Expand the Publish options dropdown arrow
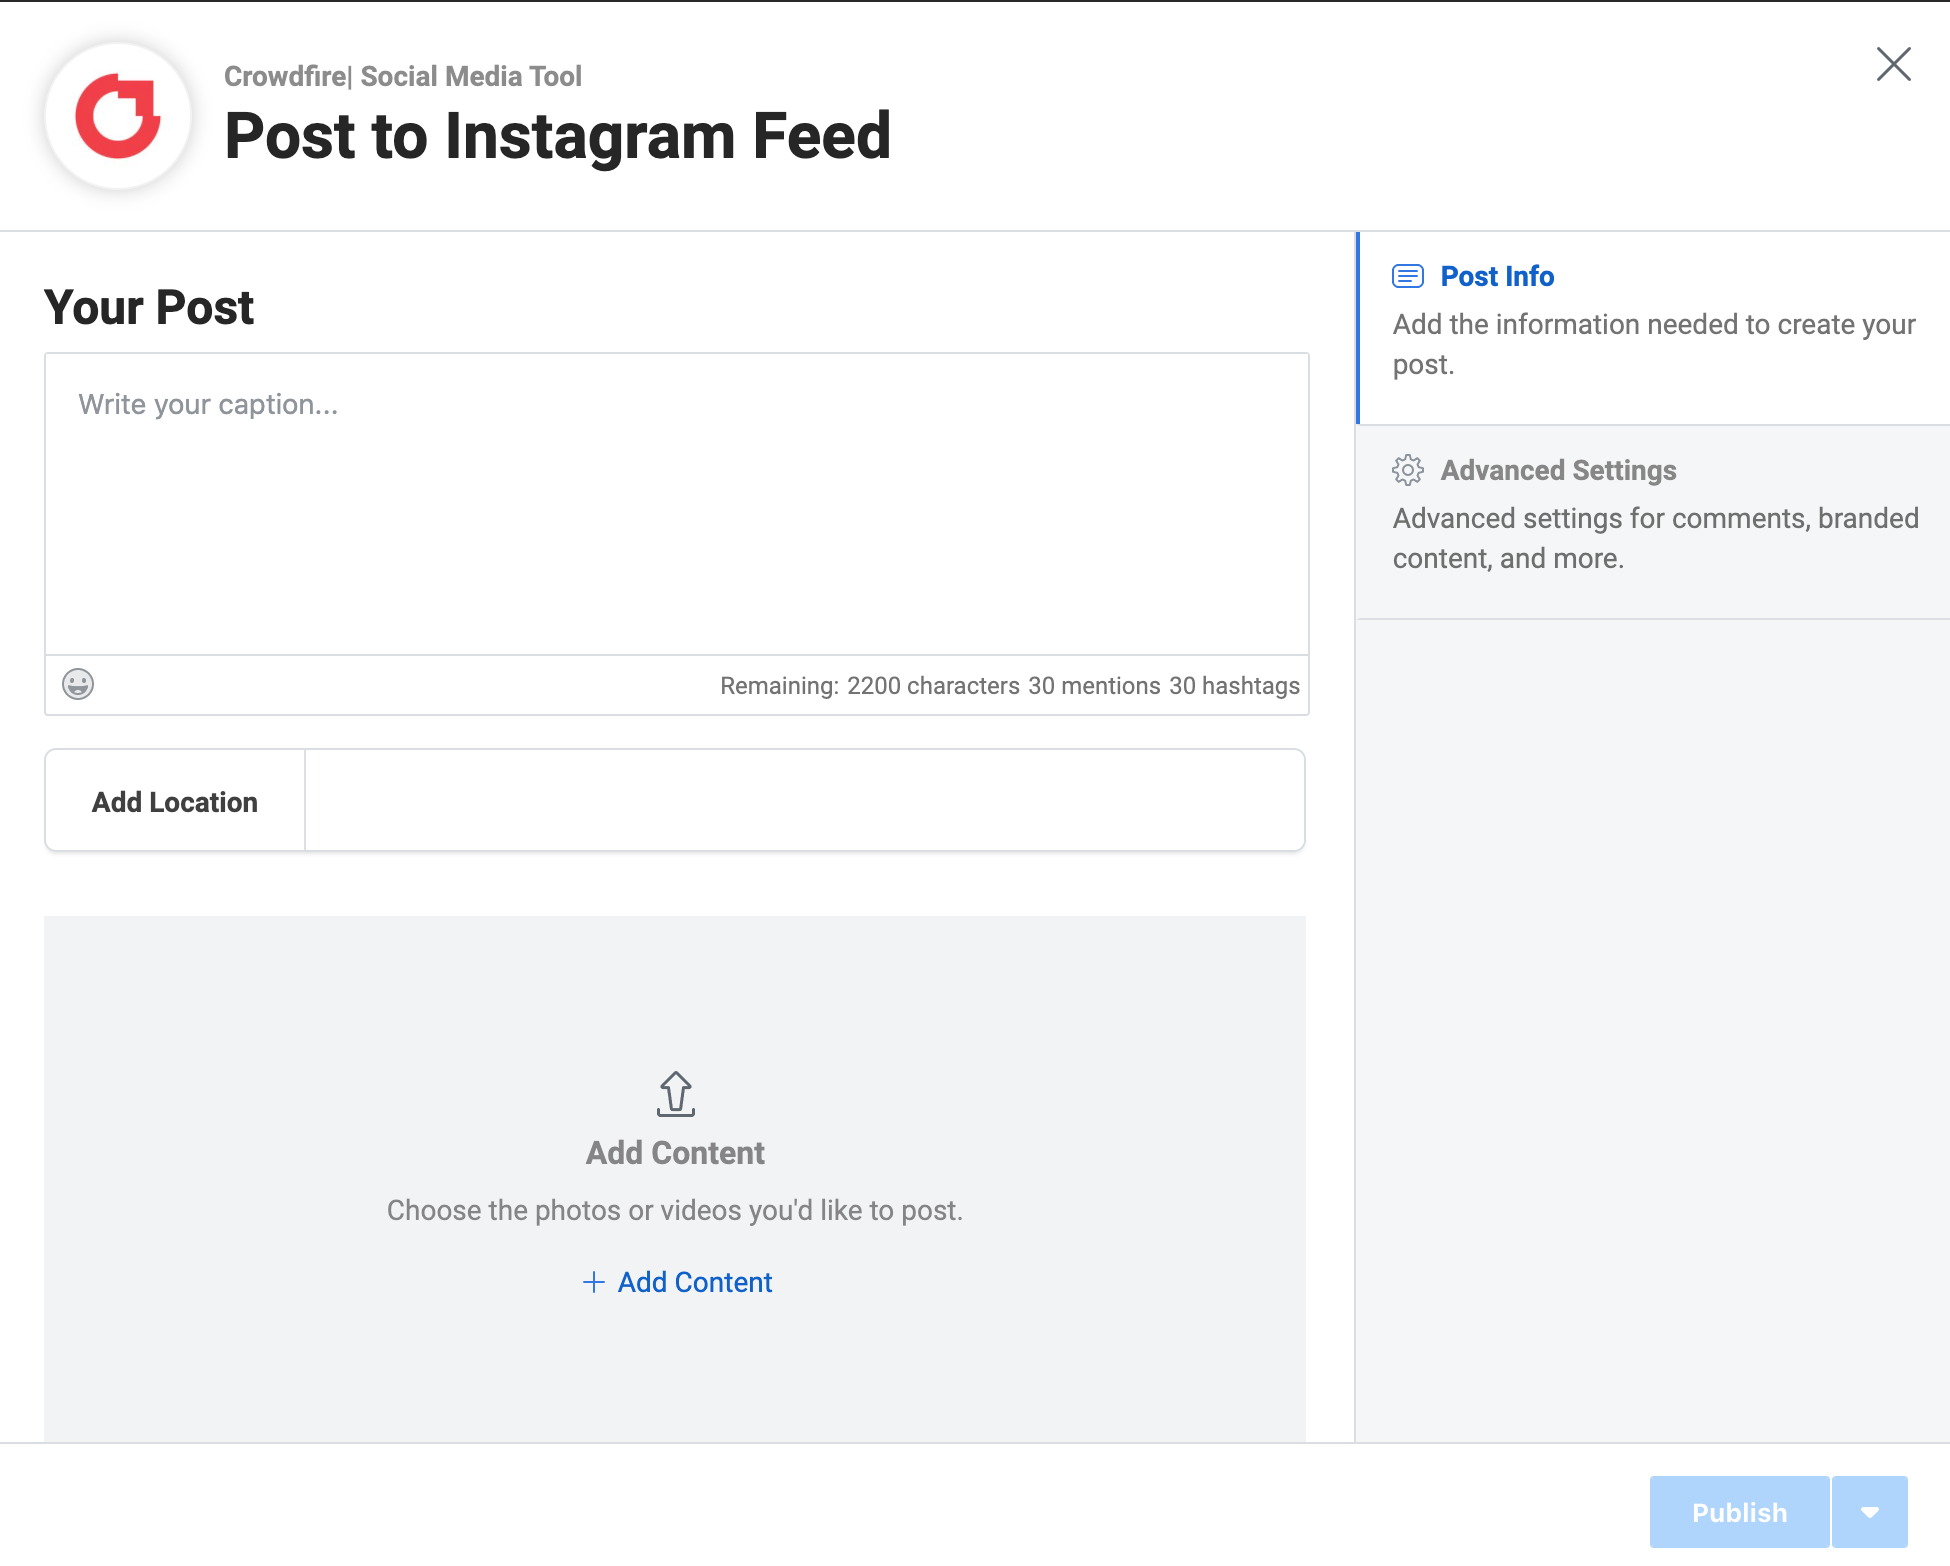The width and height of the screenshot is (1950, 1566). (x=1870, y=1512)
